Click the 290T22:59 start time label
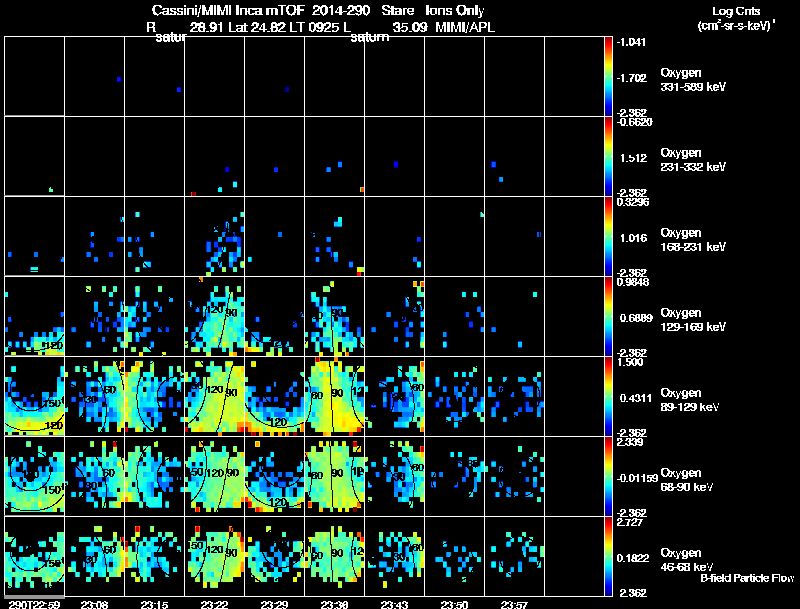Viewport: 800px width, 609px height. click(x=32, y=603)
